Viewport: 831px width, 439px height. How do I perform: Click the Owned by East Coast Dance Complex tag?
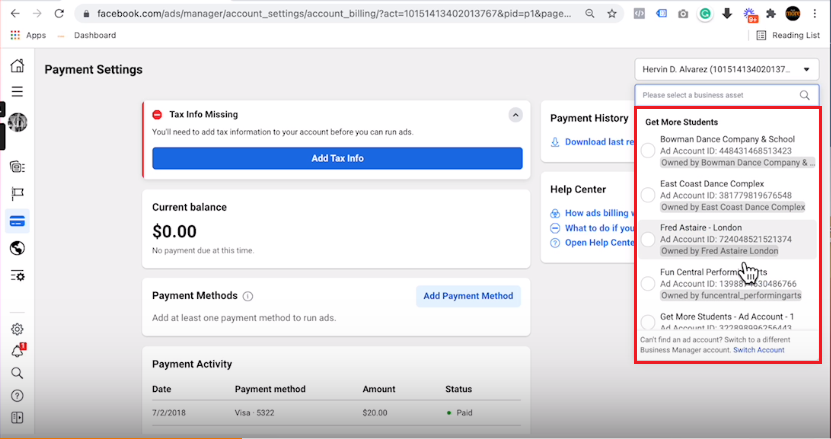click(732, 207)
